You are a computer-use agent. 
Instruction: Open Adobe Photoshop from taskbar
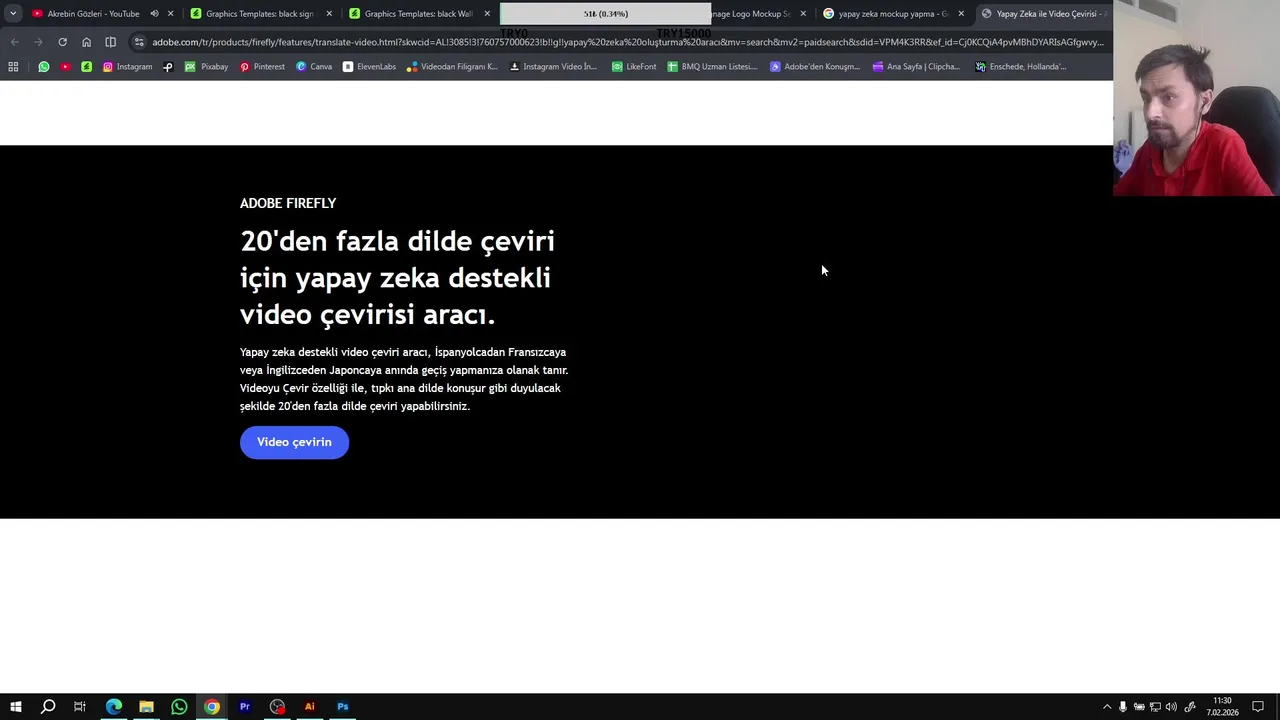342,707
